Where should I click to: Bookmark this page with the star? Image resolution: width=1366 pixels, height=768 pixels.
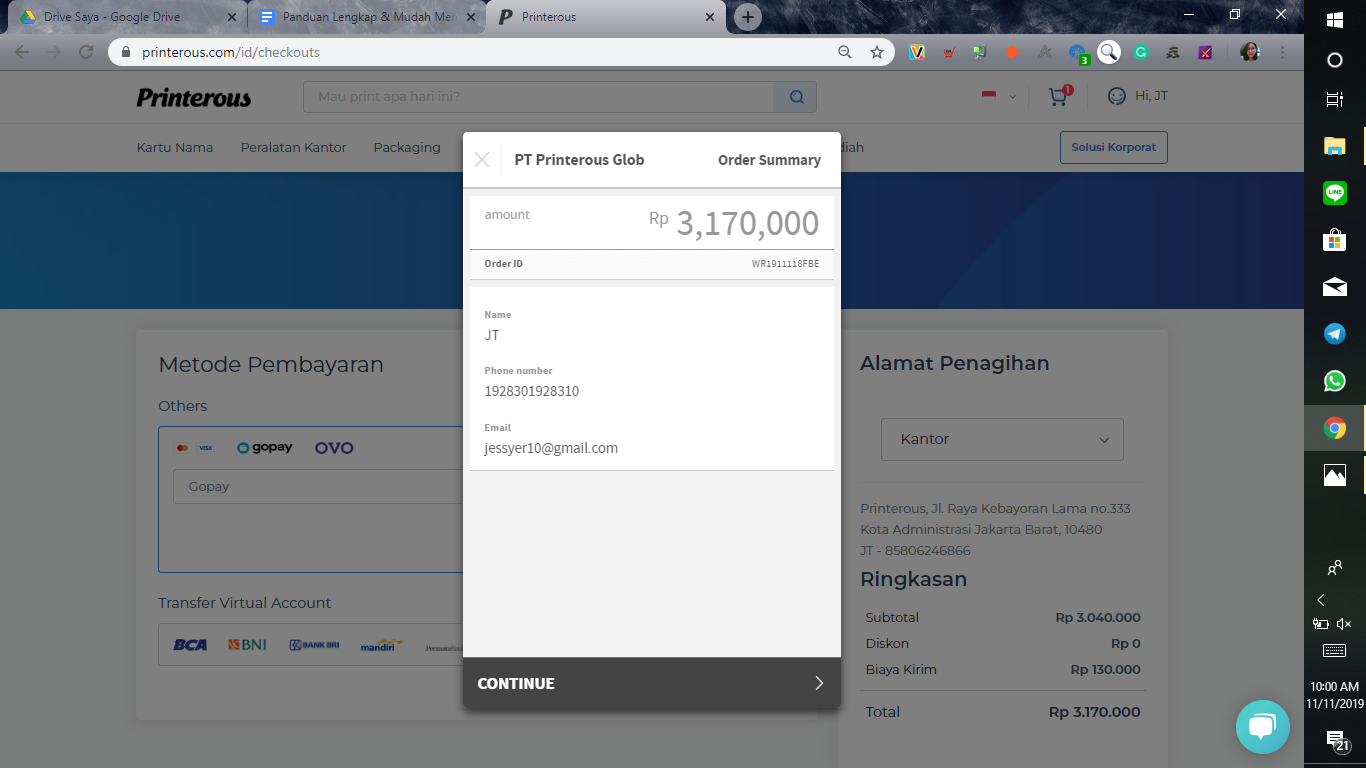(877, 52)
